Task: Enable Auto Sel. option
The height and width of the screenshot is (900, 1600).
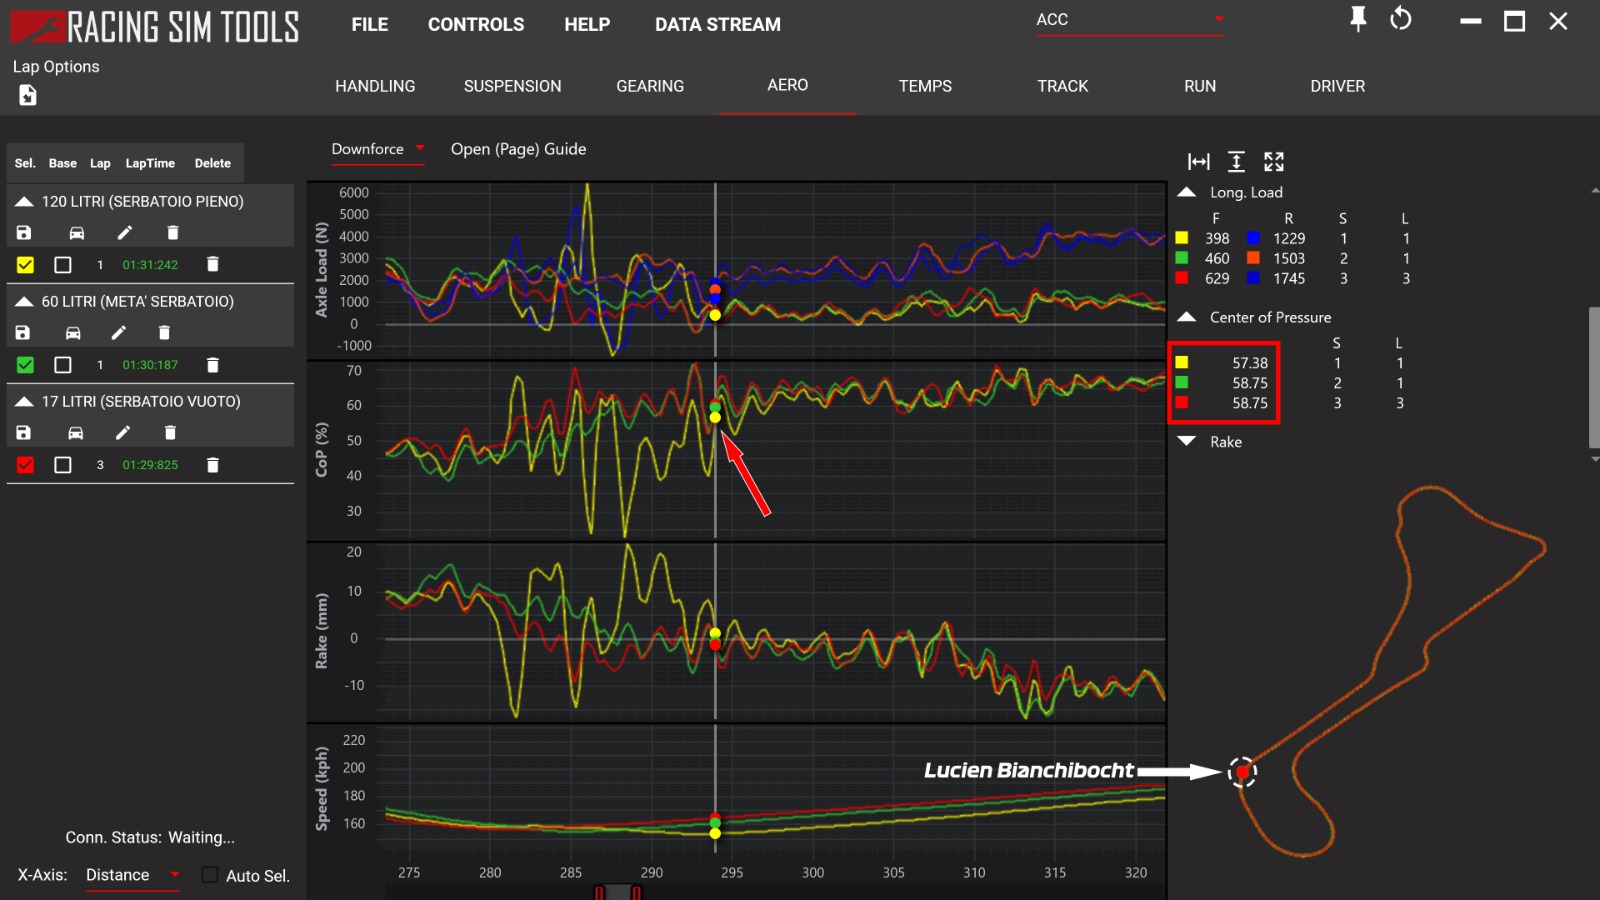Action: point(209,874)
